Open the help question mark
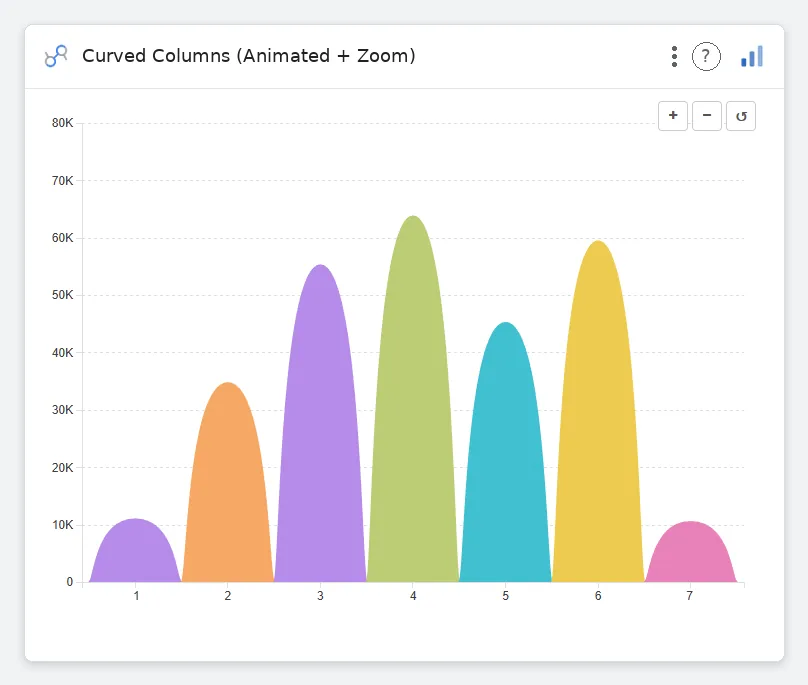Viewport: 808px width, 685px height. (x=706, y=56)
